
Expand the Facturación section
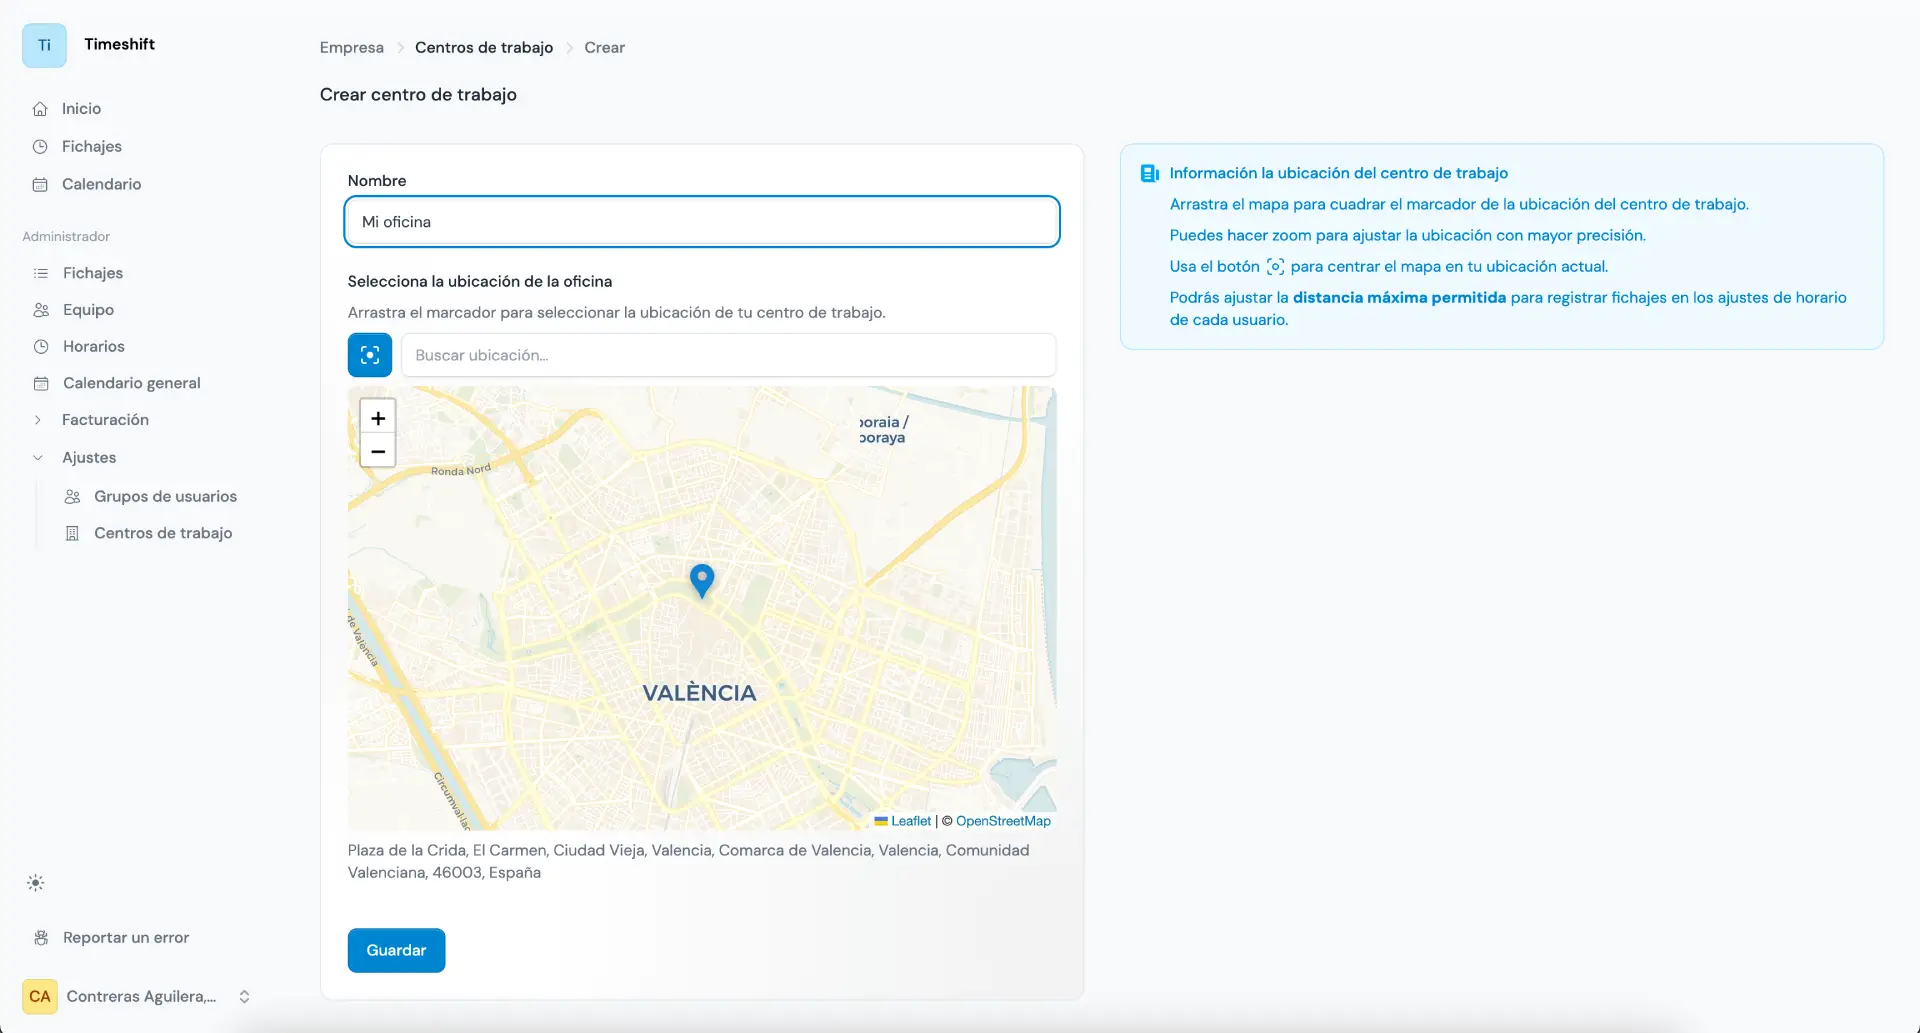coord(37,420)
